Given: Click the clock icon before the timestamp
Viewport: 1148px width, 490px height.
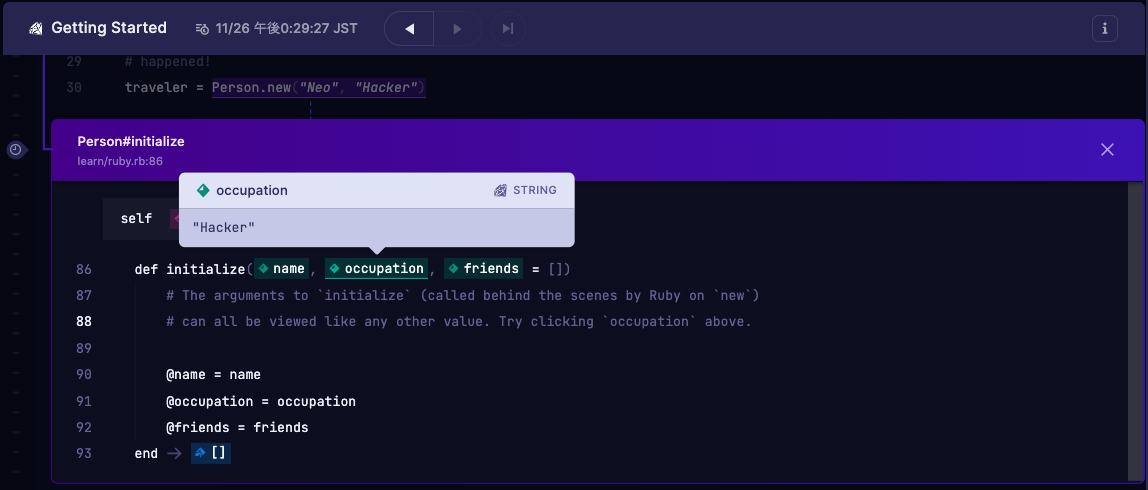Looking at the screenshot, I should pos(202,29).
